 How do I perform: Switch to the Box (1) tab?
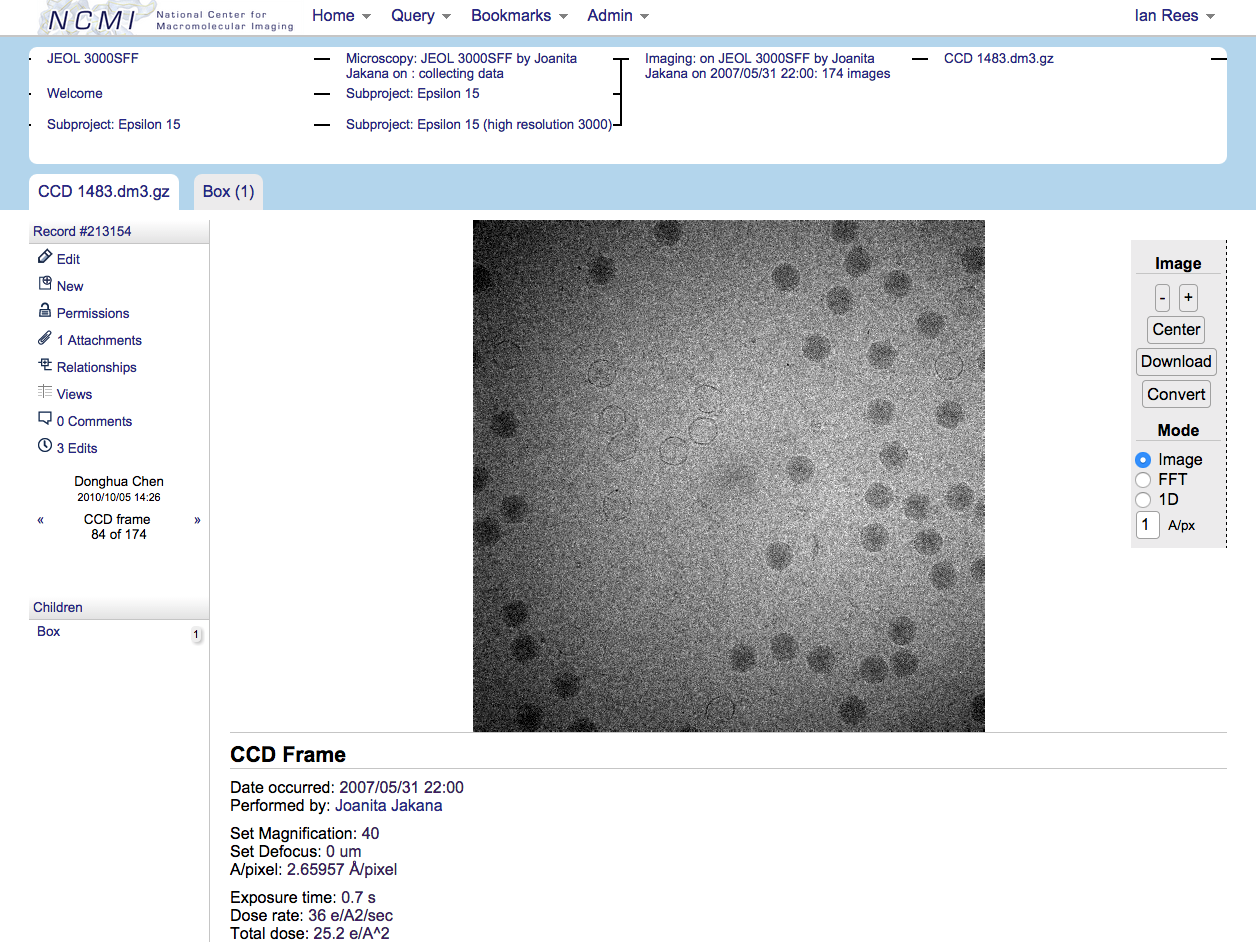(x=228, y=191)
